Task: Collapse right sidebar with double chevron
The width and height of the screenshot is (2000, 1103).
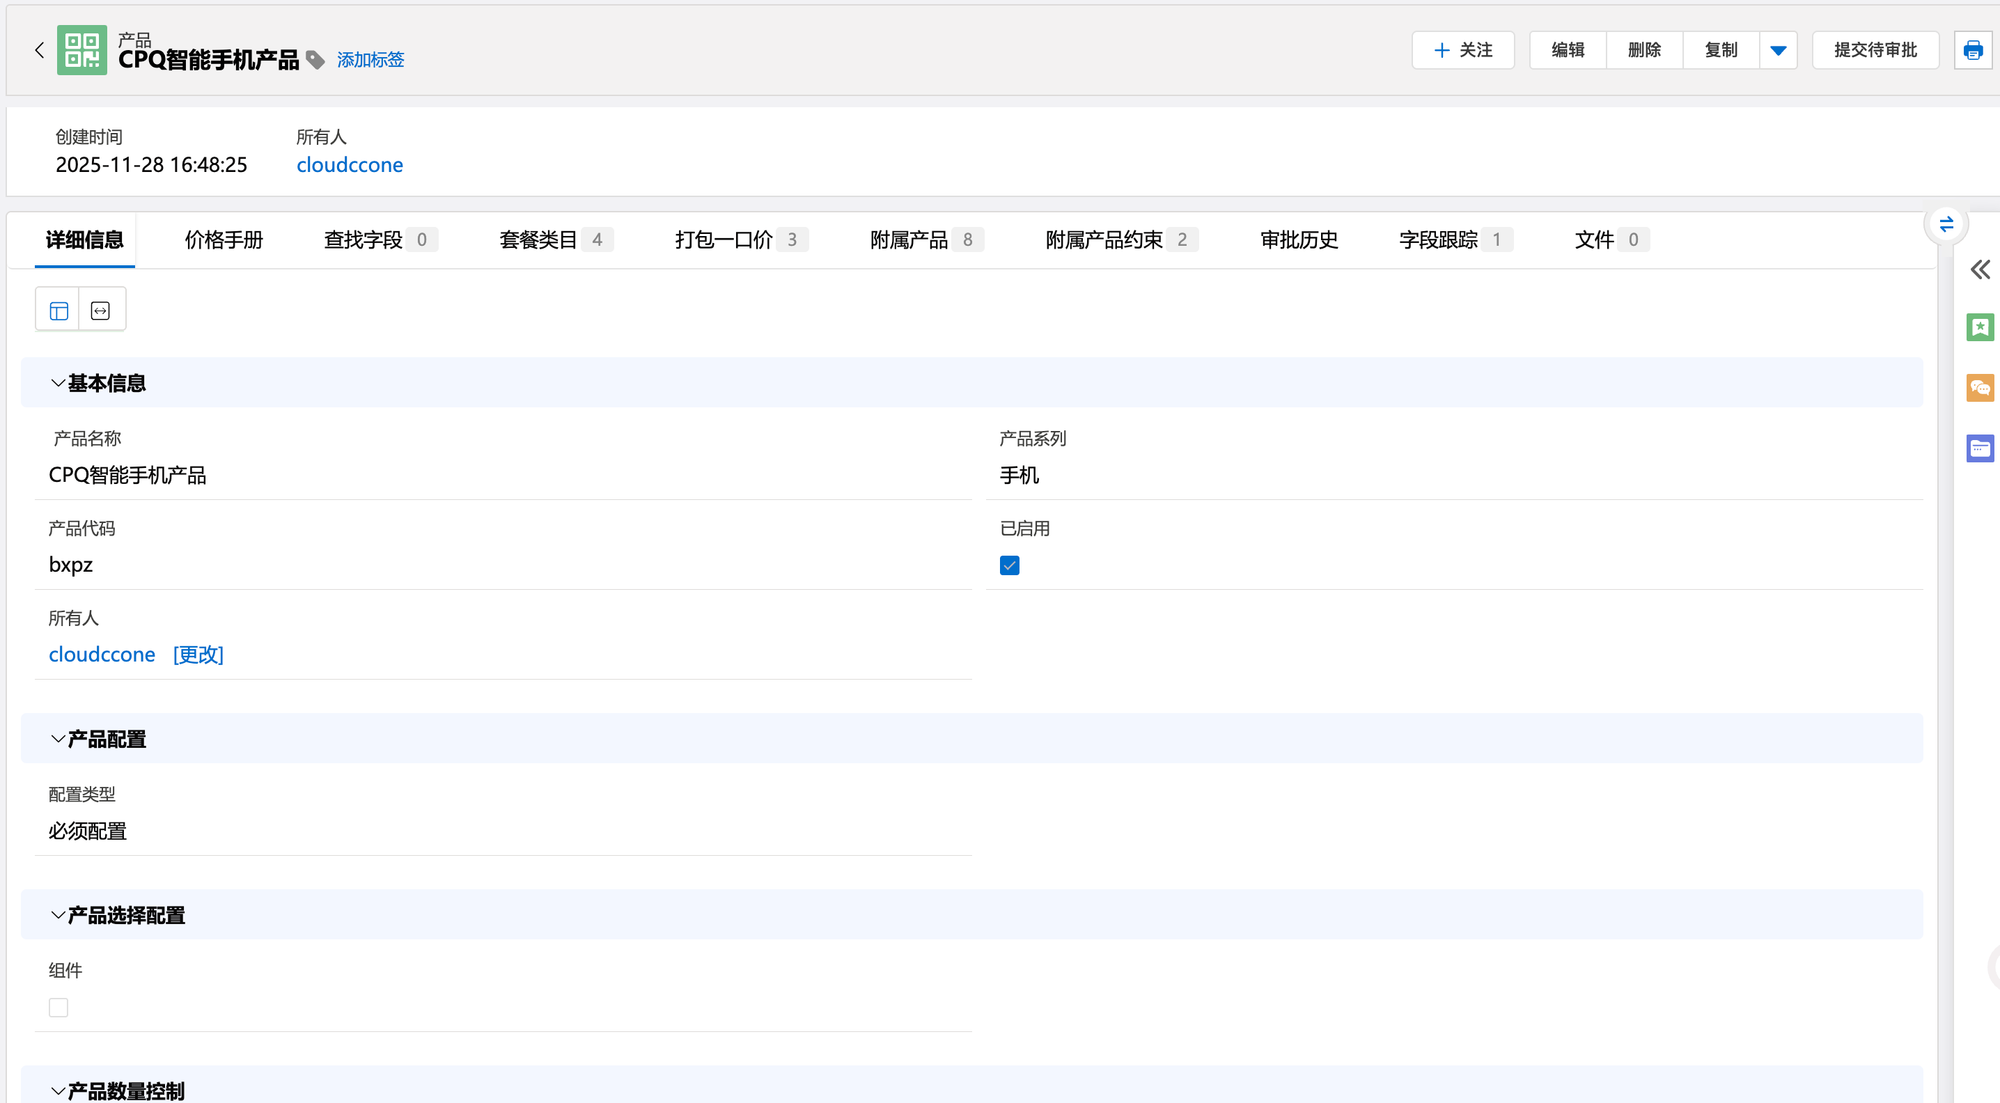Action: pyautogui.click(x=1980, y=269)
